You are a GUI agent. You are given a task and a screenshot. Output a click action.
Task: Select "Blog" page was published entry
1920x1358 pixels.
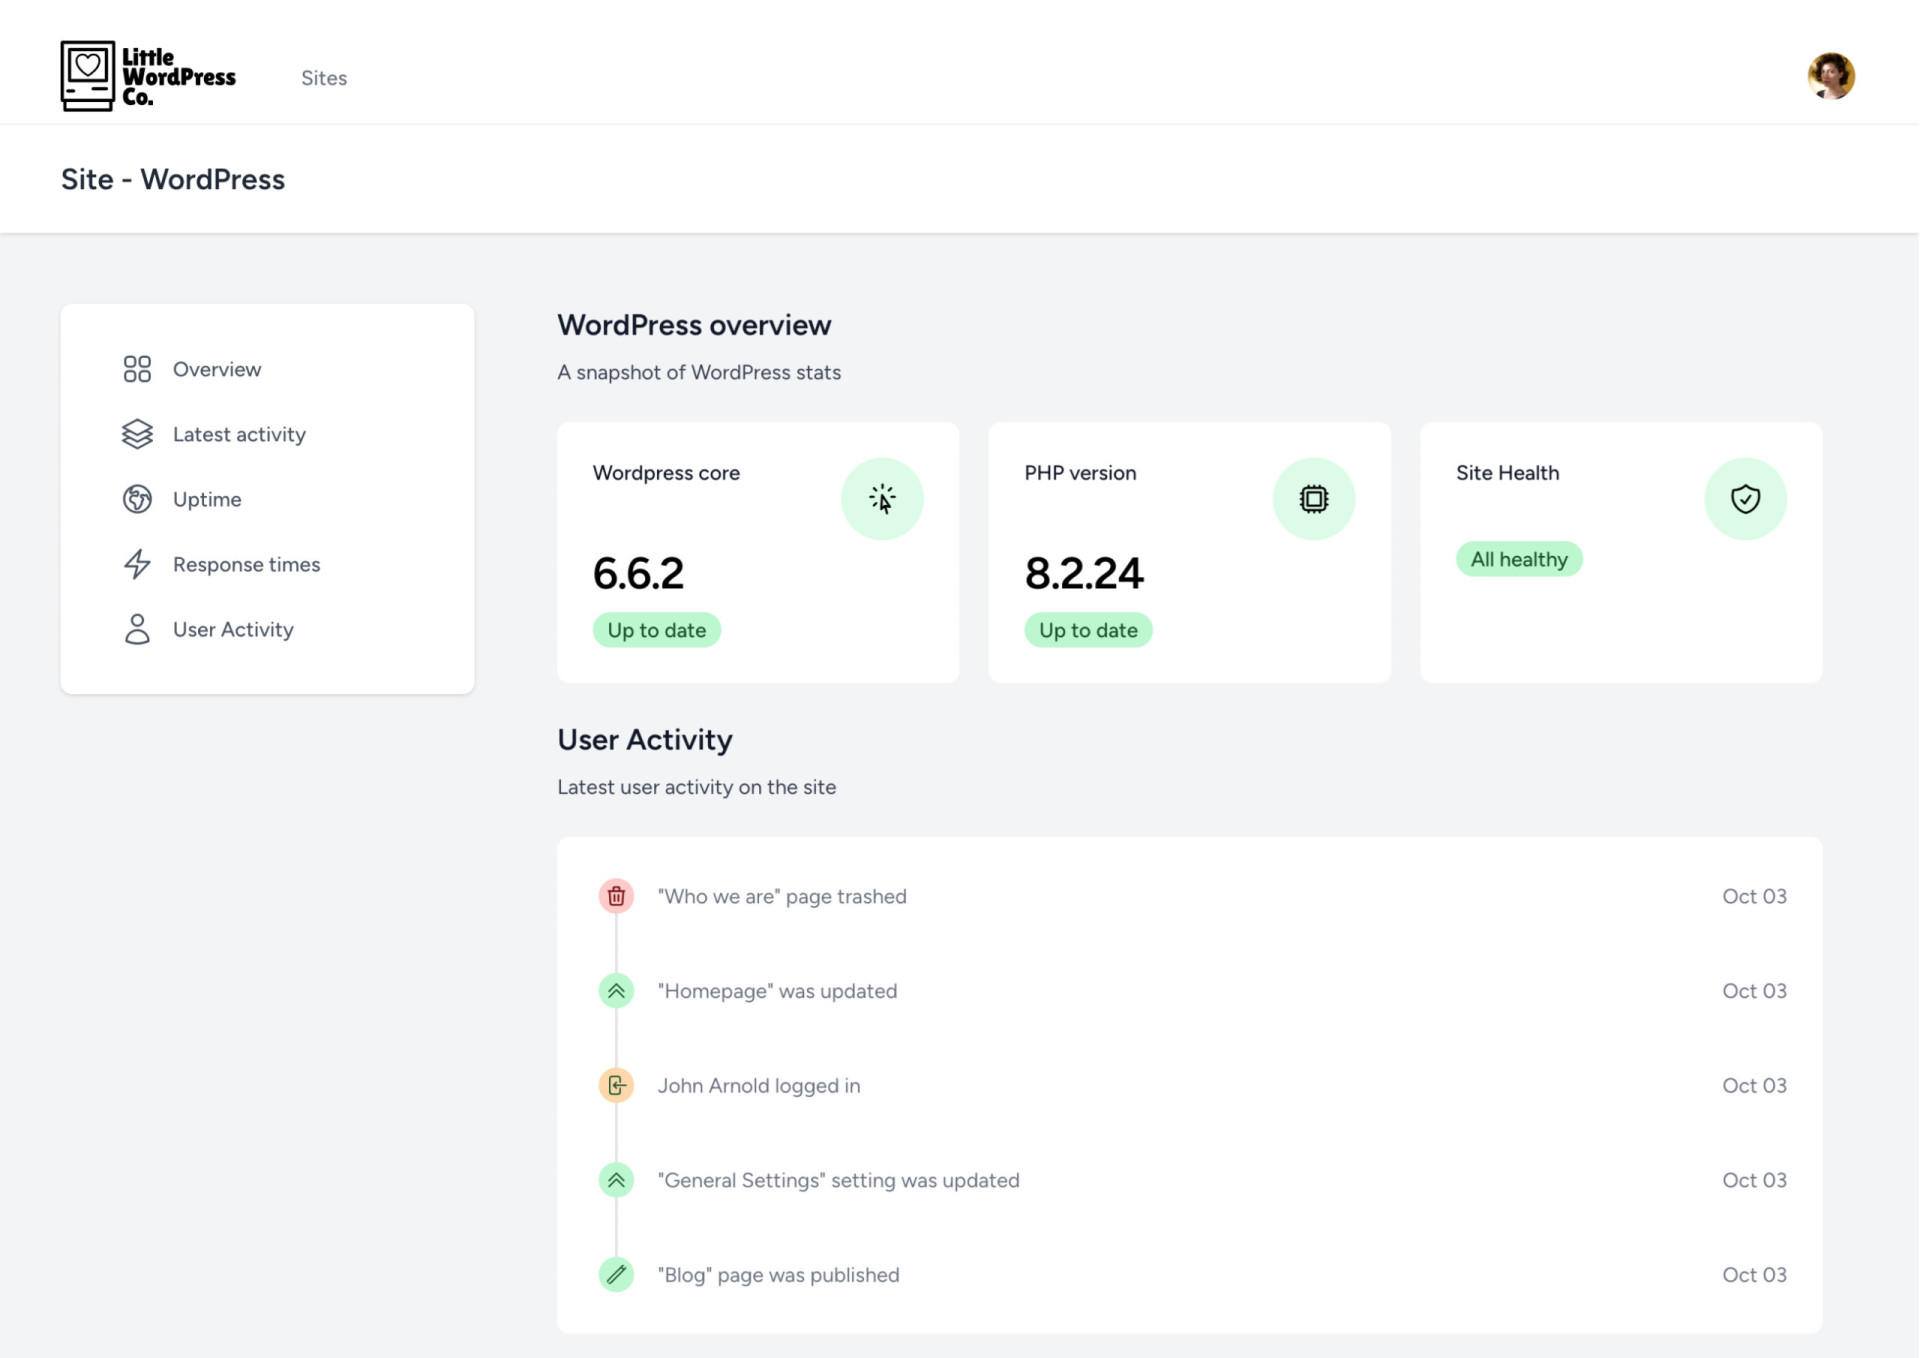pyautogui.click(x=778, y=1275)
